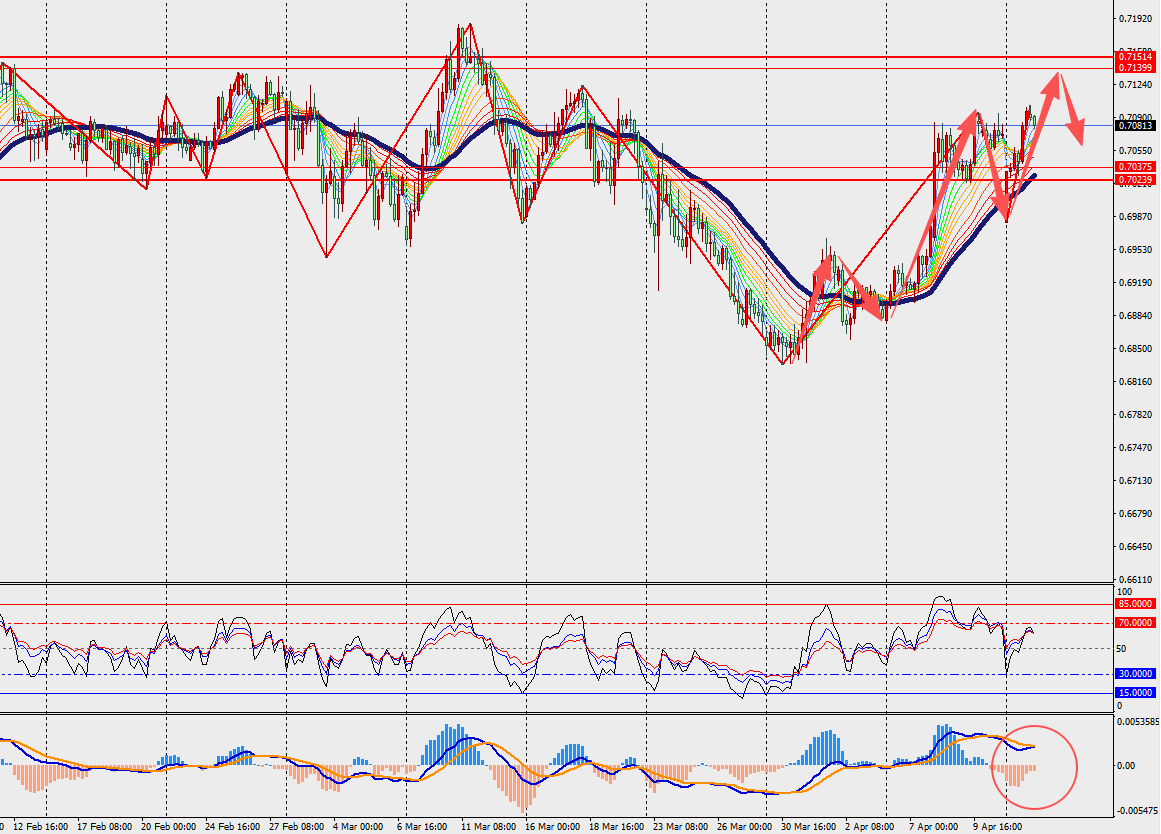Click the 85.0000 oscillator level label
Screen dimensions: 1161x834
pos(1135,604)
